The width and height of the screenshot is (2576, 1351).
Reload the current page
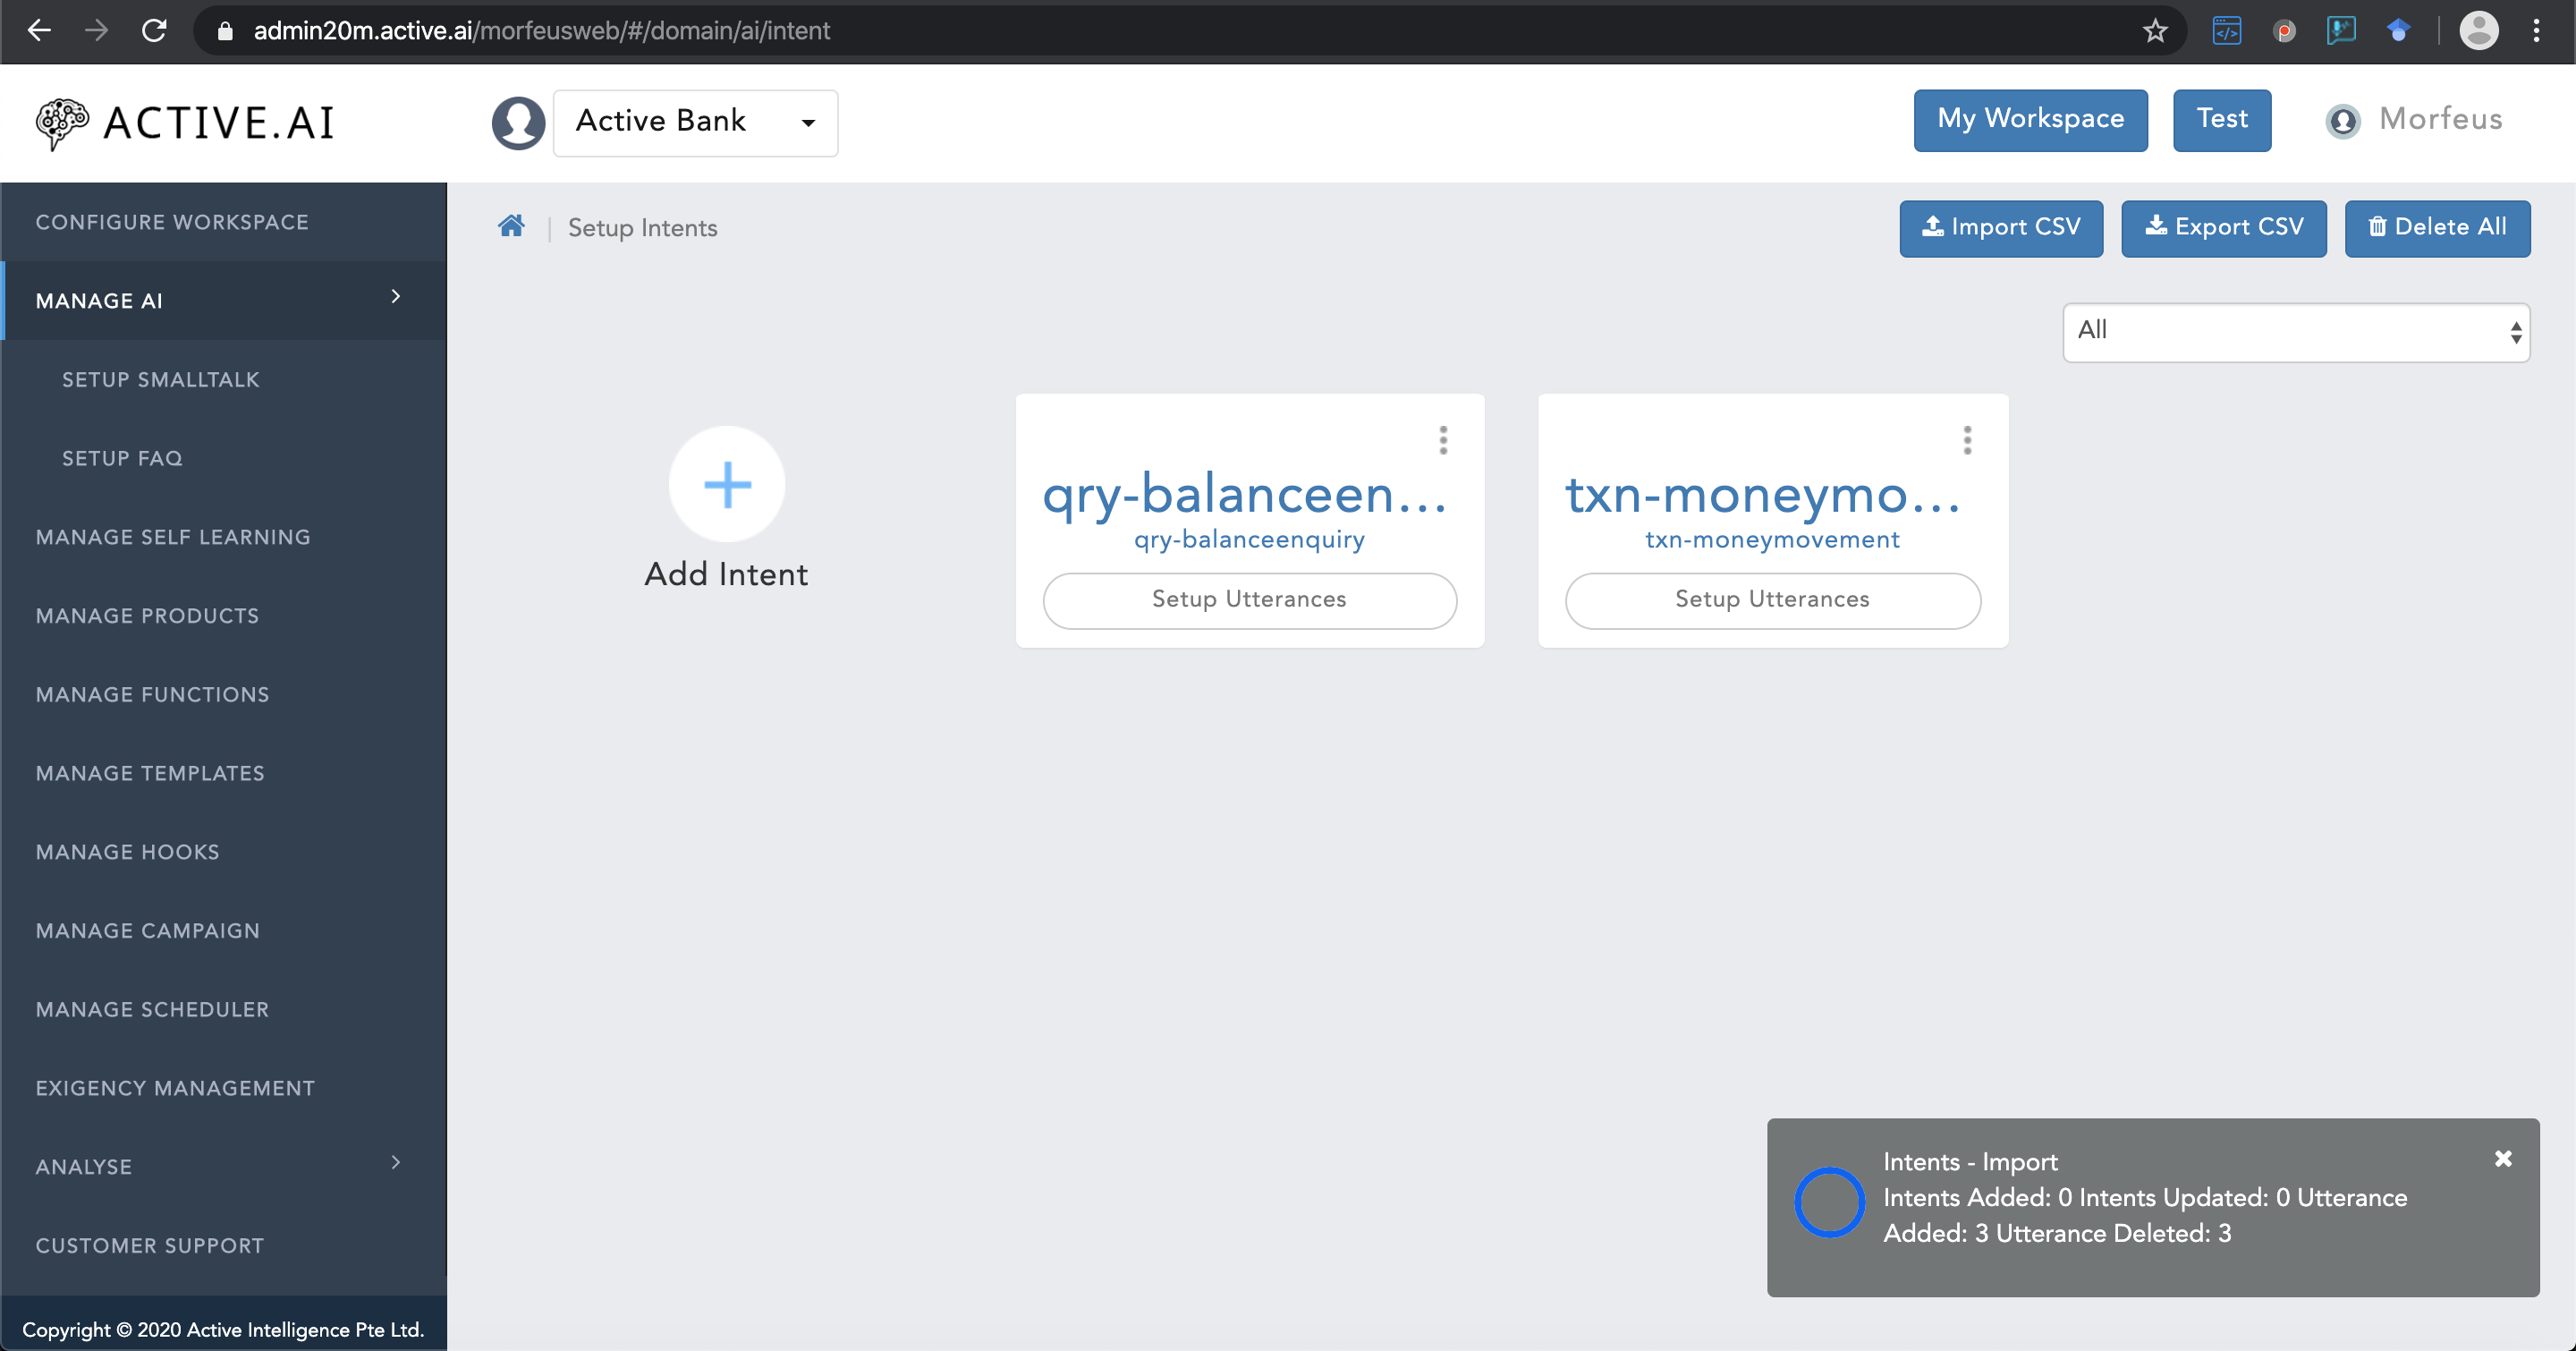154,30
